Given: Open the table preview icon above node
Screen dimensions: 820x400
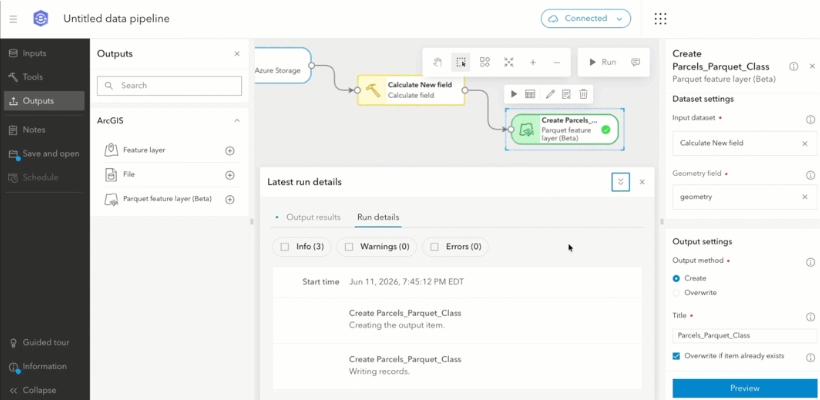Looking at the screenshot, I should pos(530,94).
